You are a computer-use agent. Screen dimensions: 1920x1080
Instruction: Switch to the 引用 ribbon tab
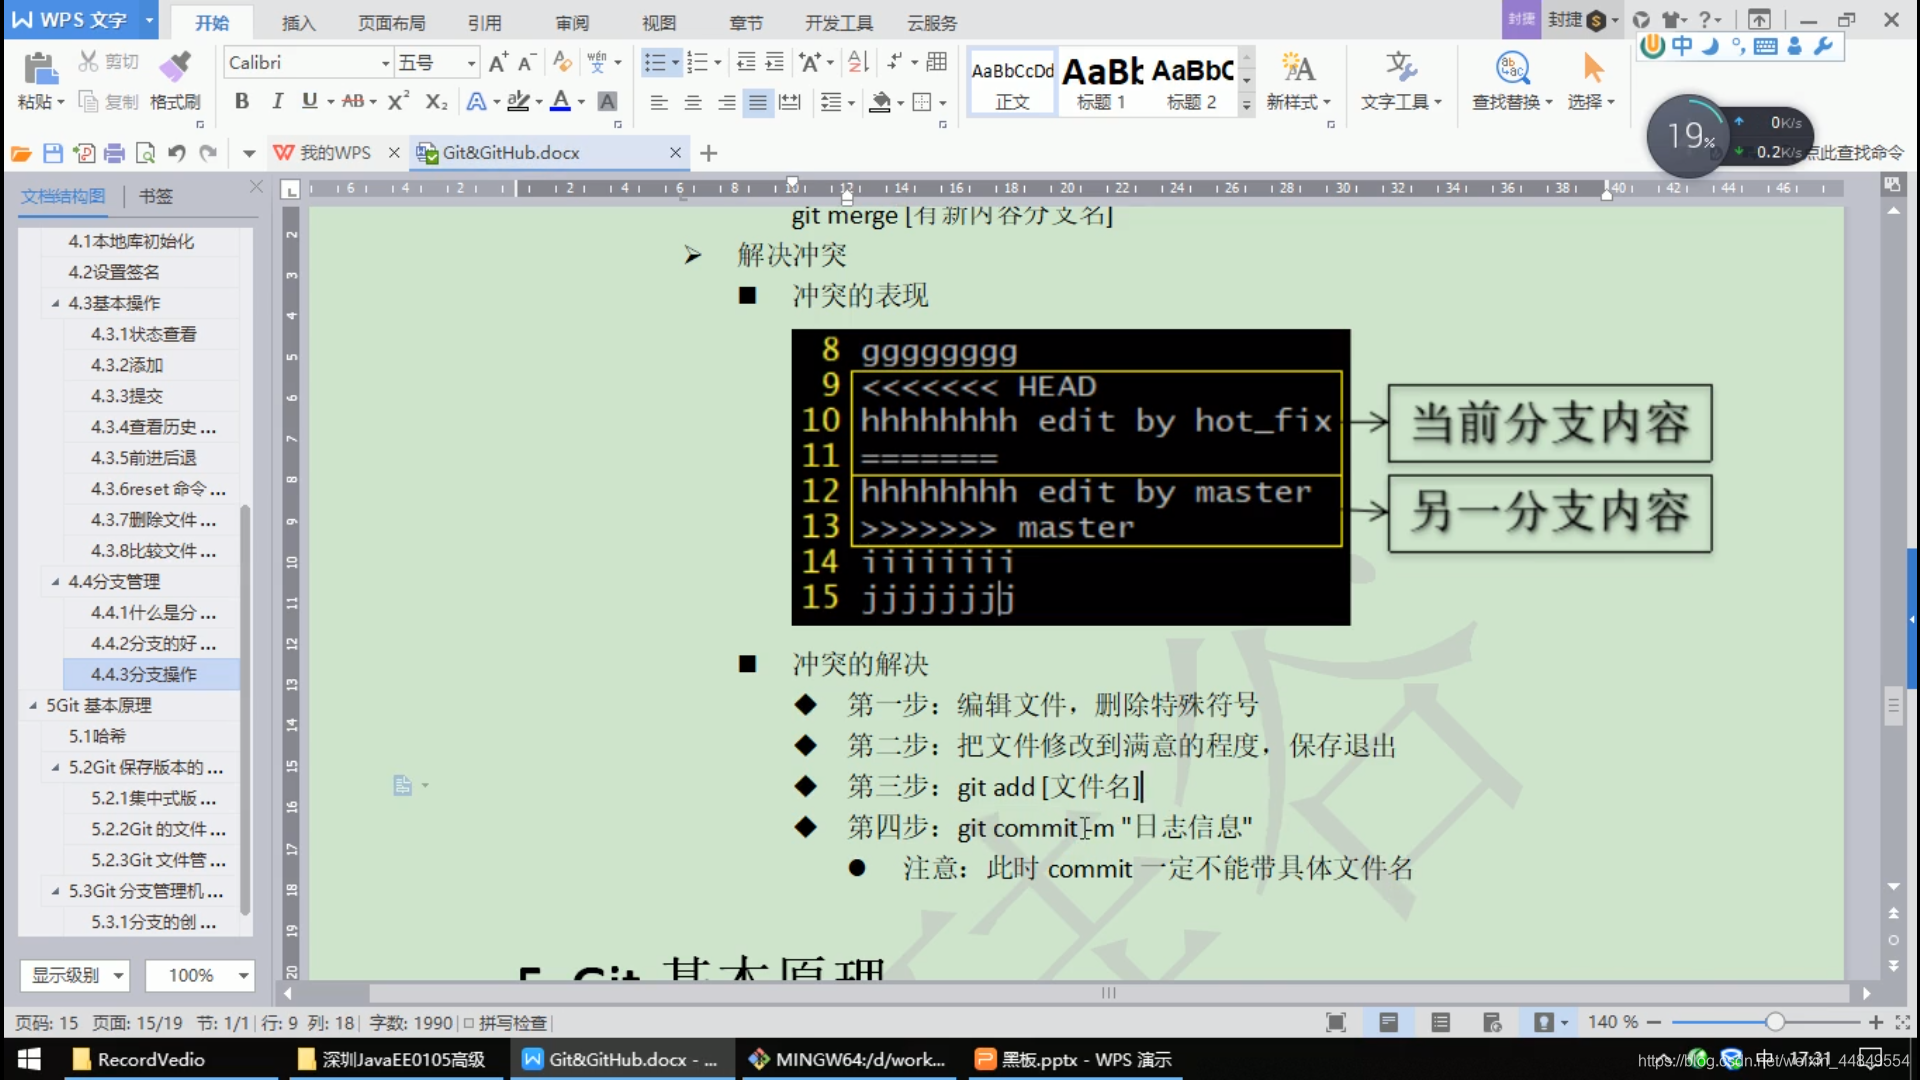click(485, 22)
